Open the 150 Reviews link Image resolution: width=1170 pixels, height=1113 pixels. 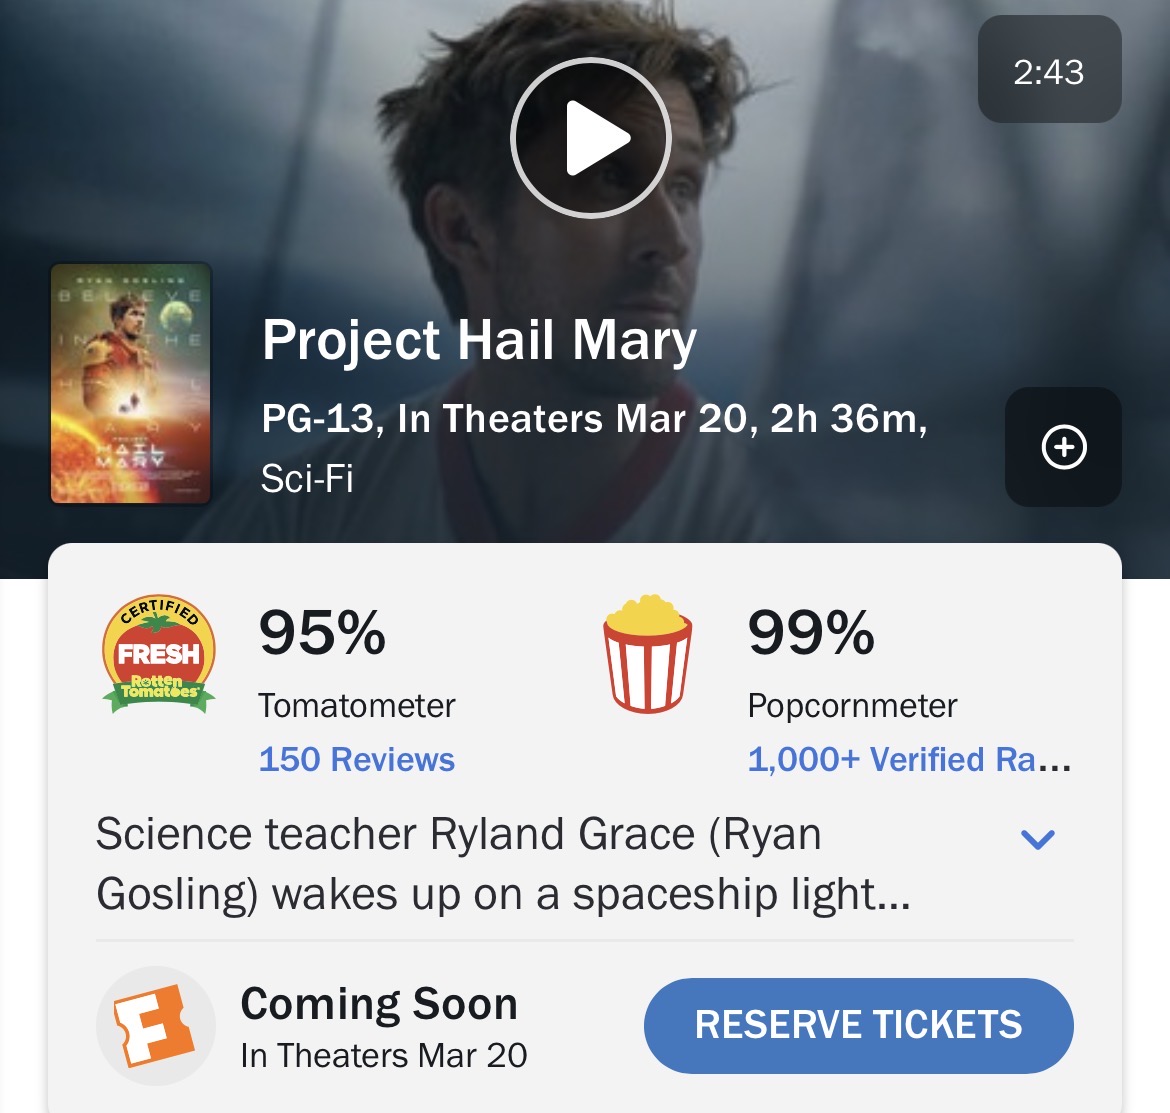tap(357, 760)
